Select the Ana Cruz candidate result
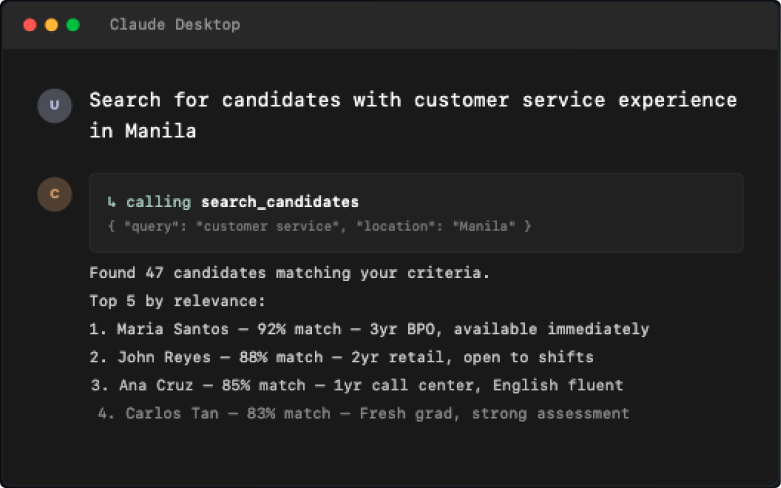 (357, 385)
